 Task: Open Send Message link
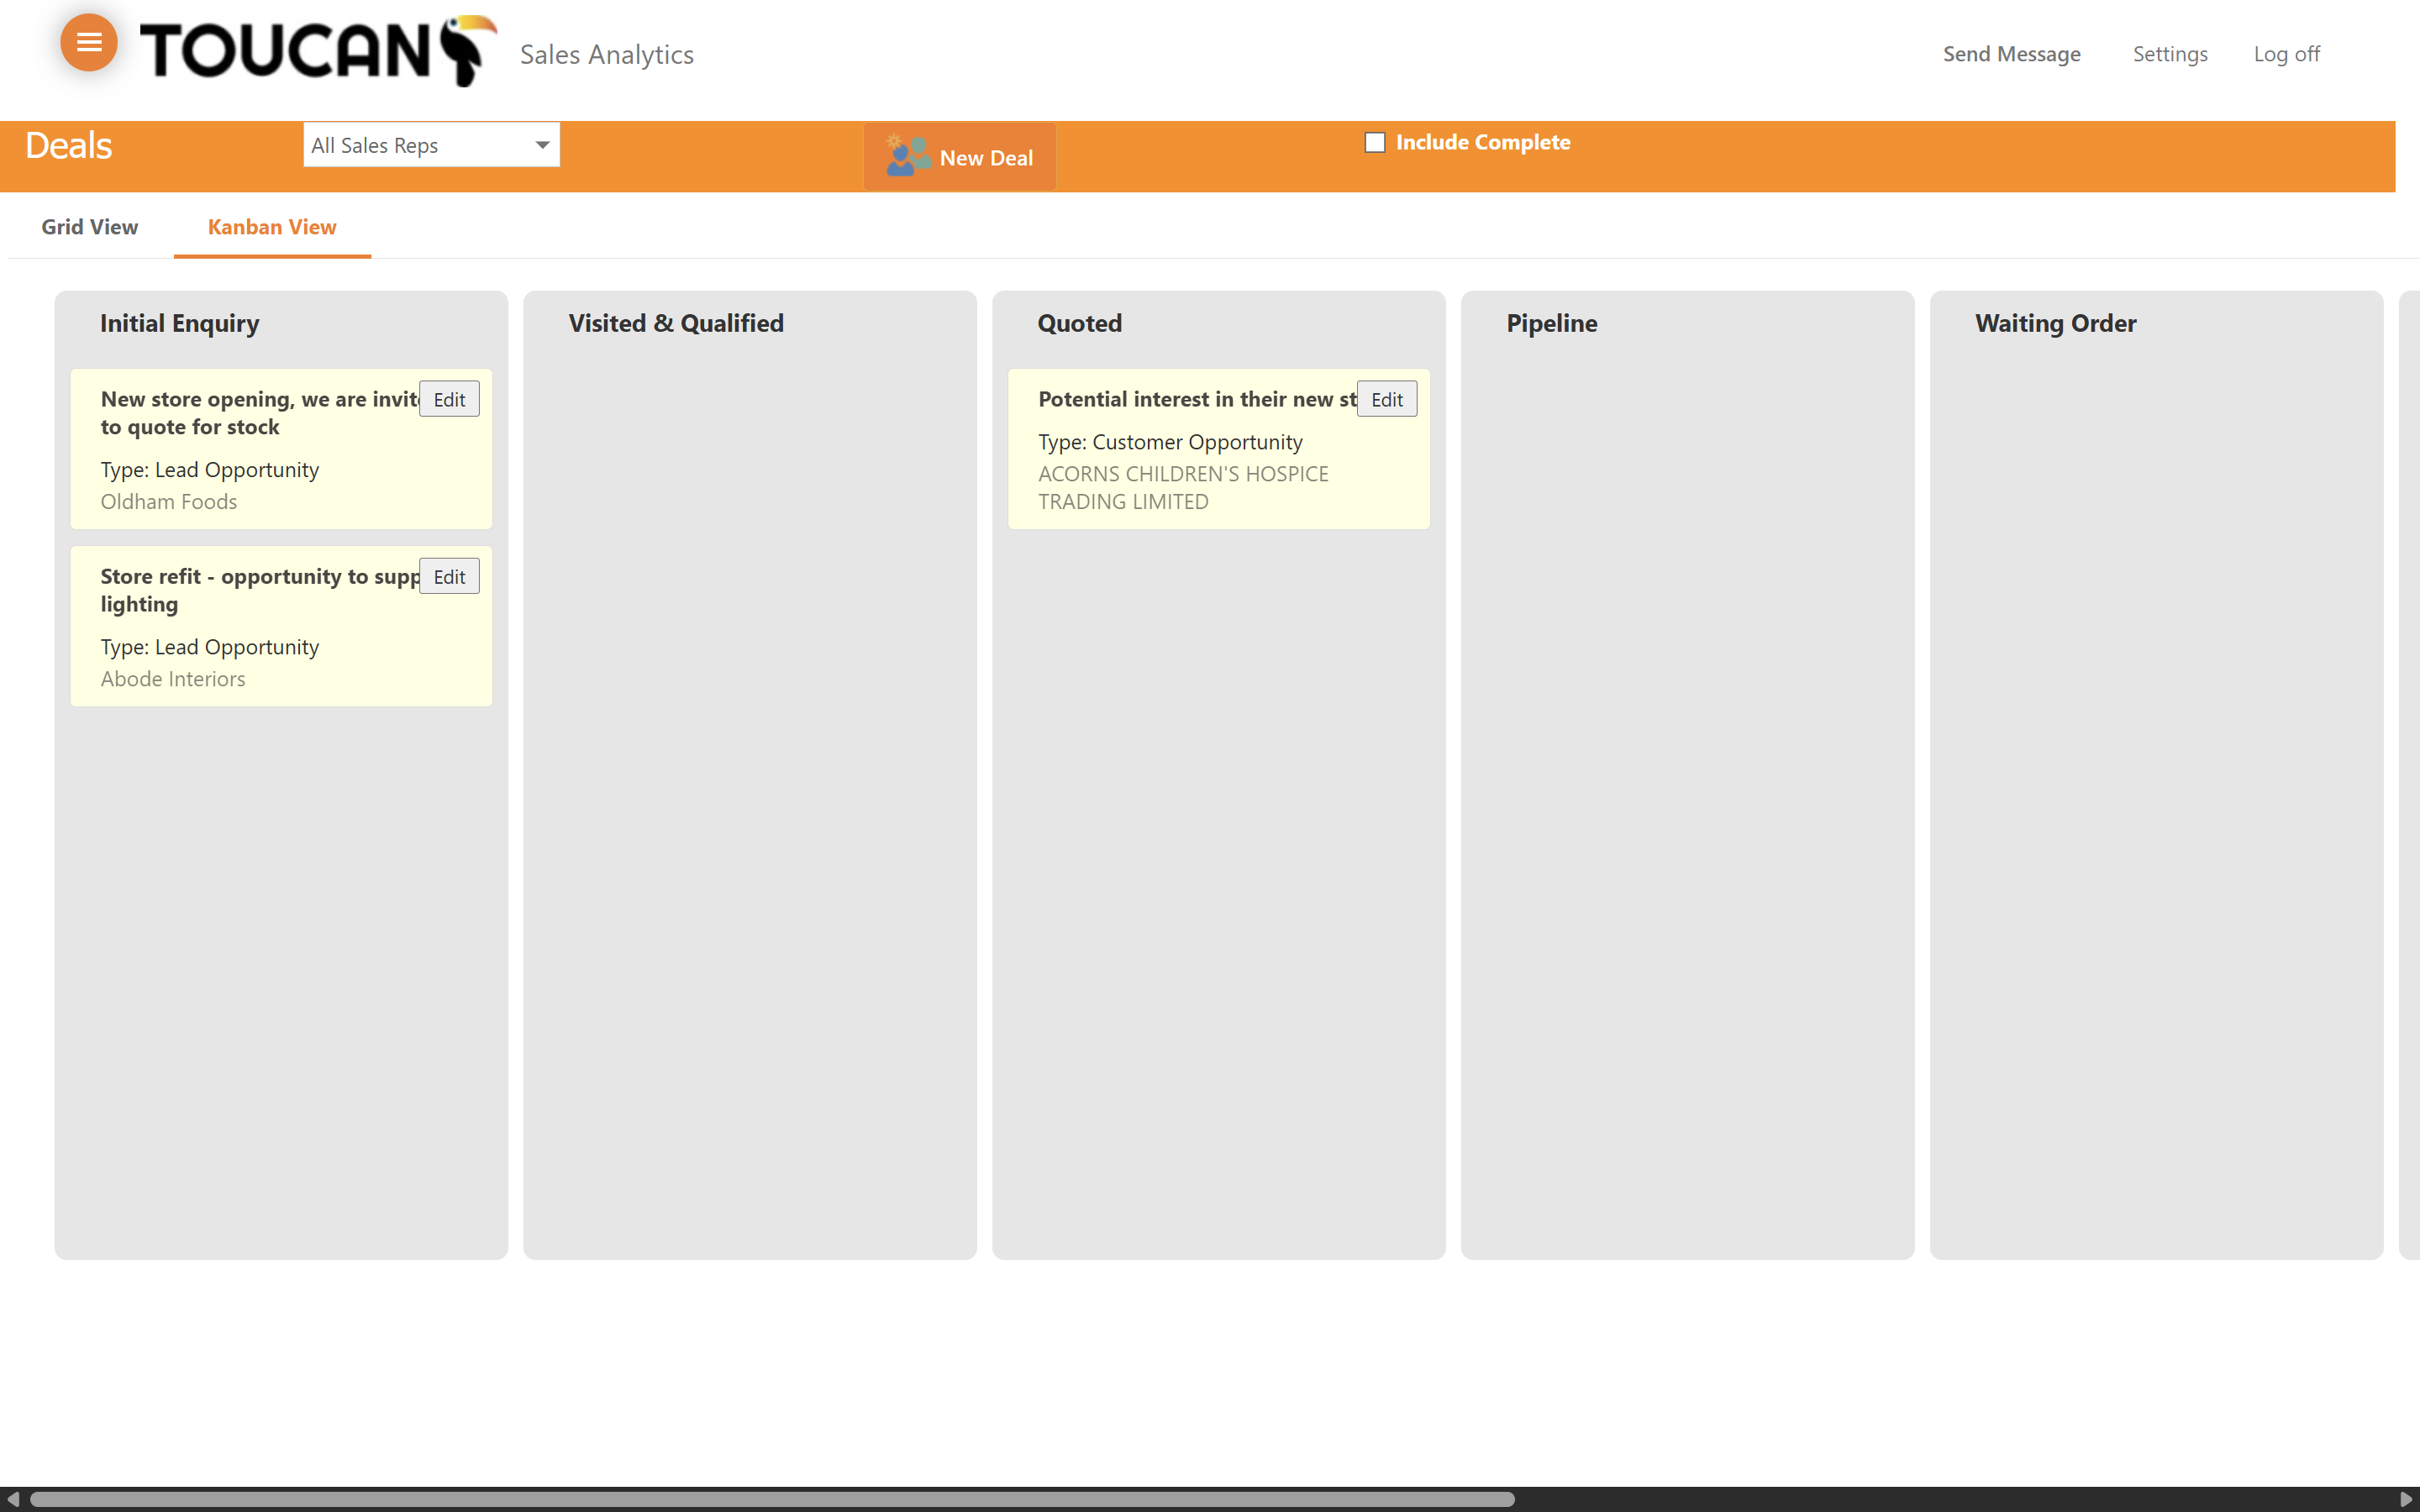pyautogui.click(x=2011, y=54)
